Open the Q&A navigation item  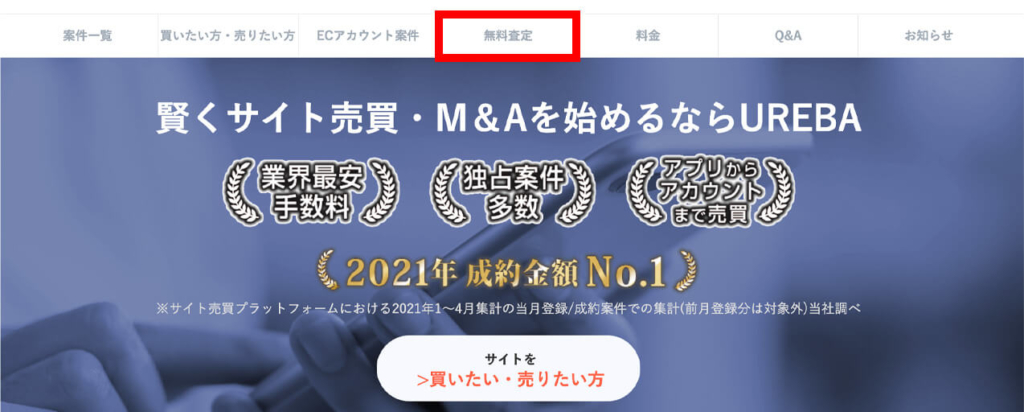coord(788,36)
